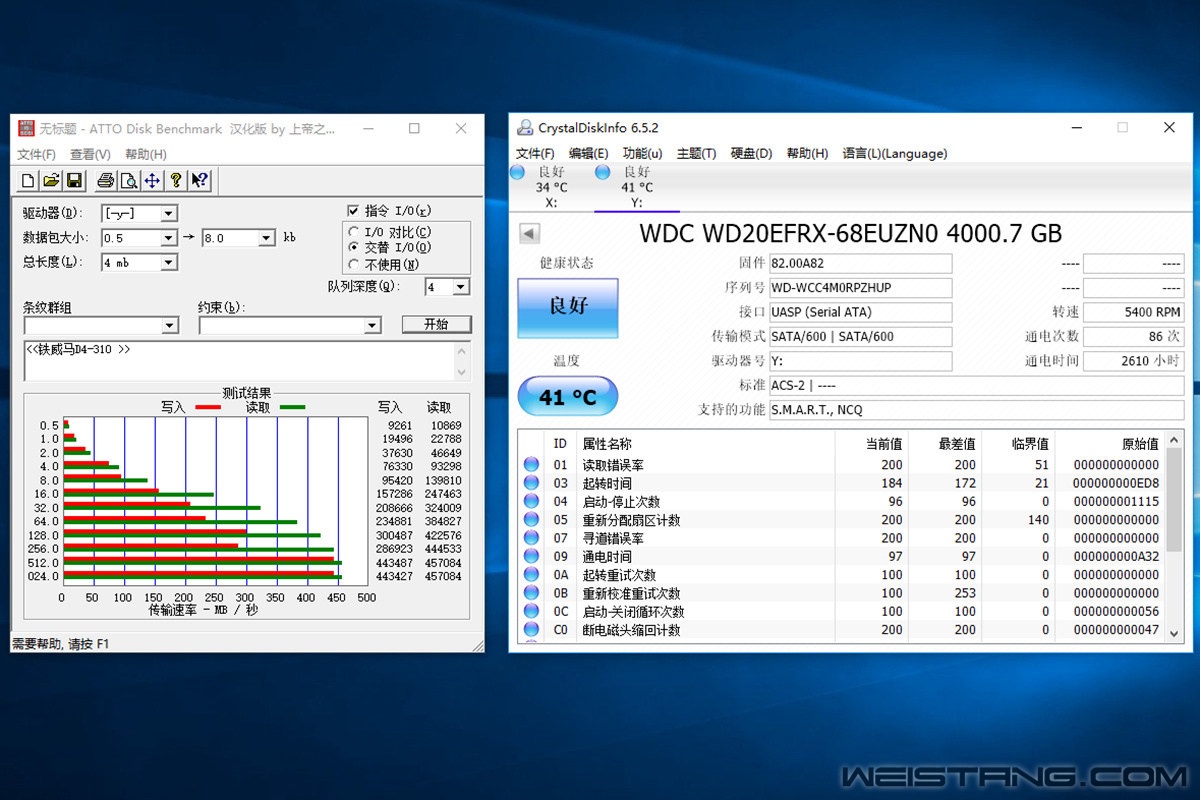Open the 语言(L)(Language) menu
This screenshot has height=800, width=1200.
(x=894, y=153)
